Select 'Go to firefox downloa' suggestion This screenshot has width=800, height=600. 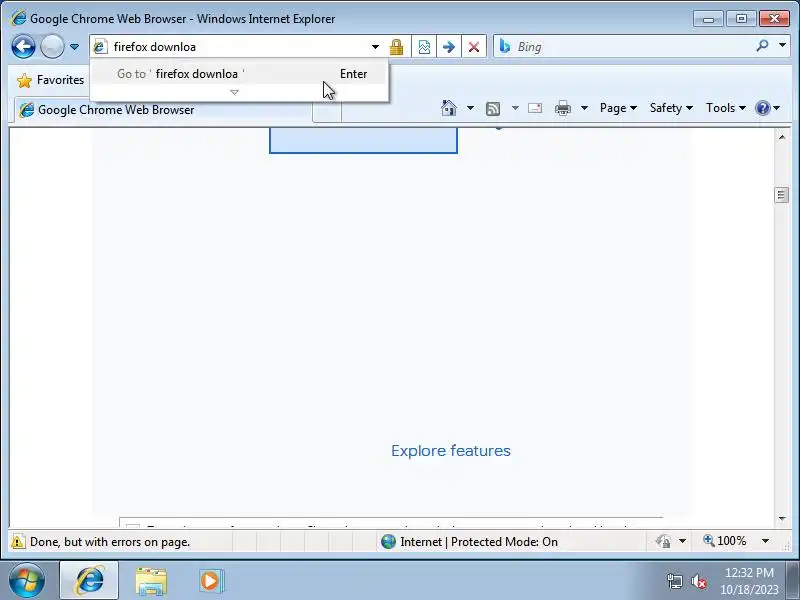[x=239, y=74]
